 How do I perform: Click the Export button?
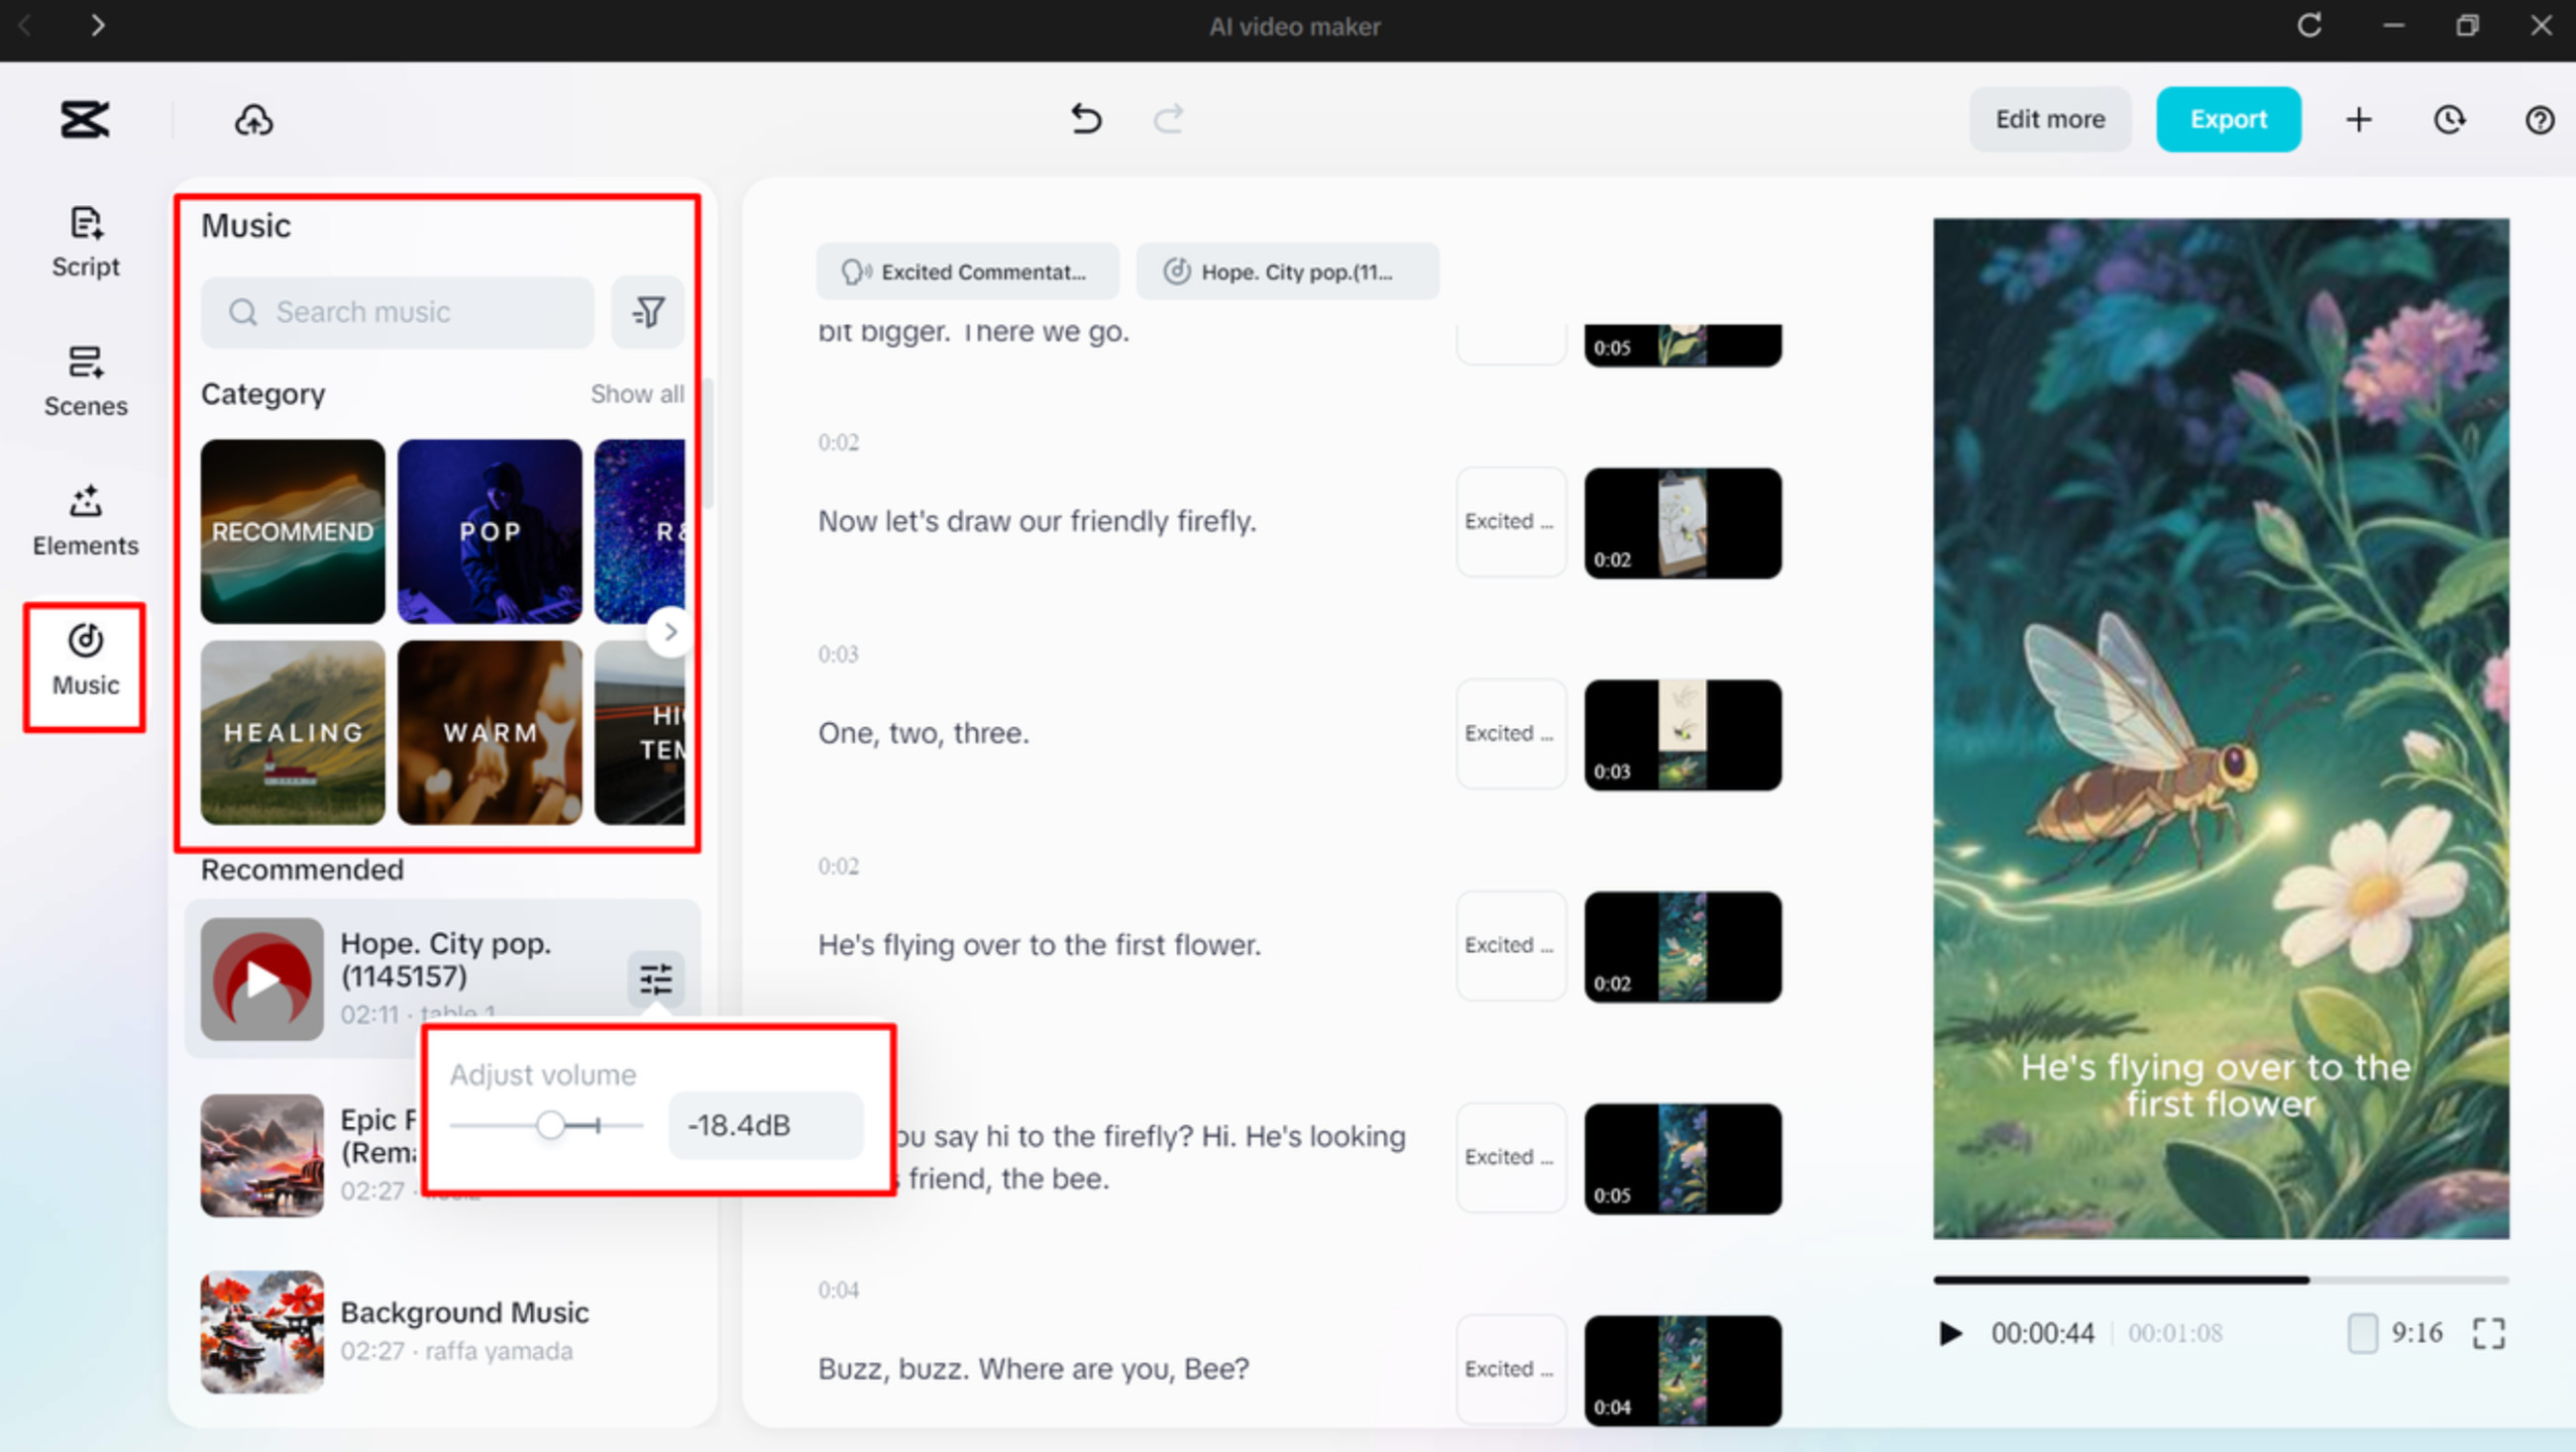[2227, 120]
